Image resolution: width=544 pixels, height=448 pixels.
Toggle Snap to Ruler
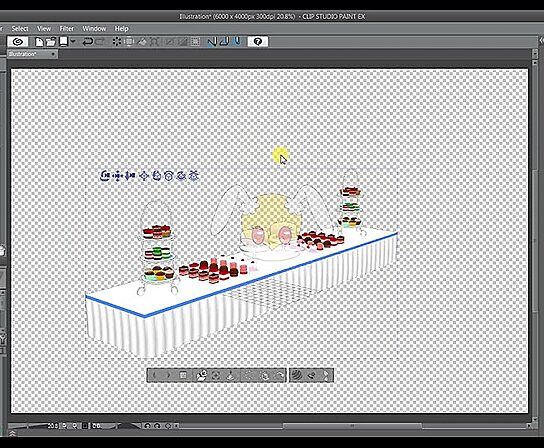pos(211,42)
